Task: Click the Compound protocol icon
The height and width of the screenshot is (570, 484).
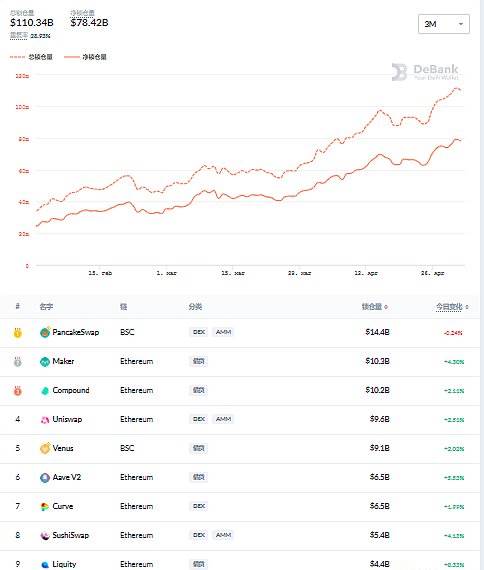Action: tap(45, 390)
